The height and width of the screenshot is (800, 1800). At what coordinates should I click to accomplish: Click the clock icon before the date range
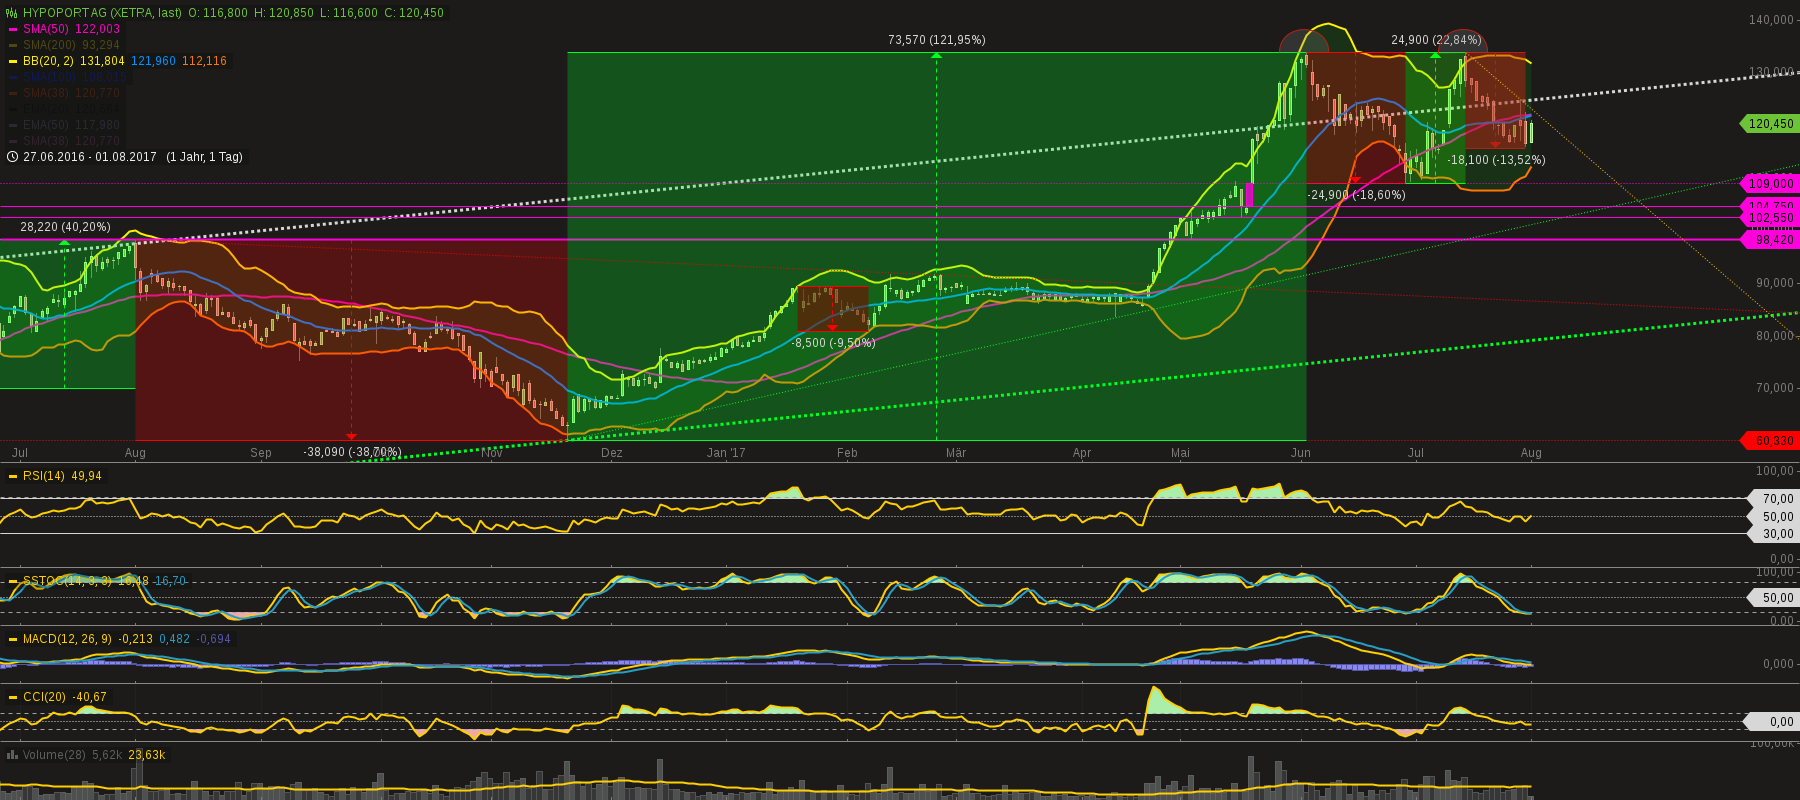[12, 157]
